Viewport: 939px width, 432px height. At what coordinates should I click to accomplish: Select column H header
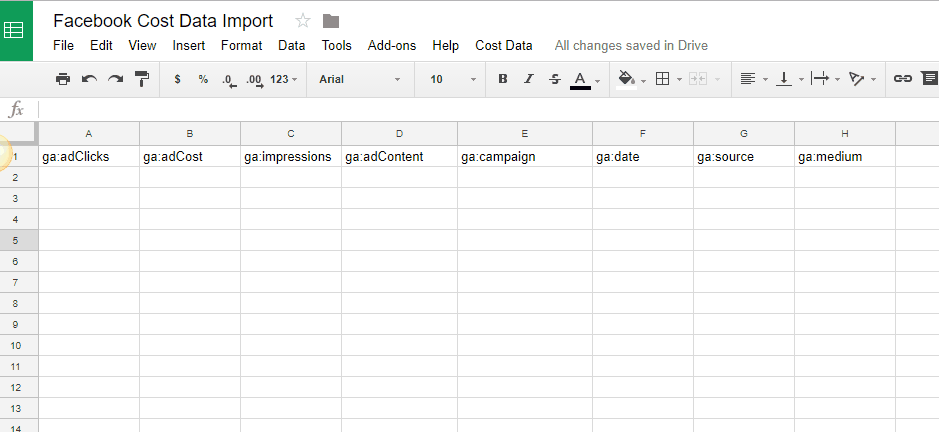845,134
